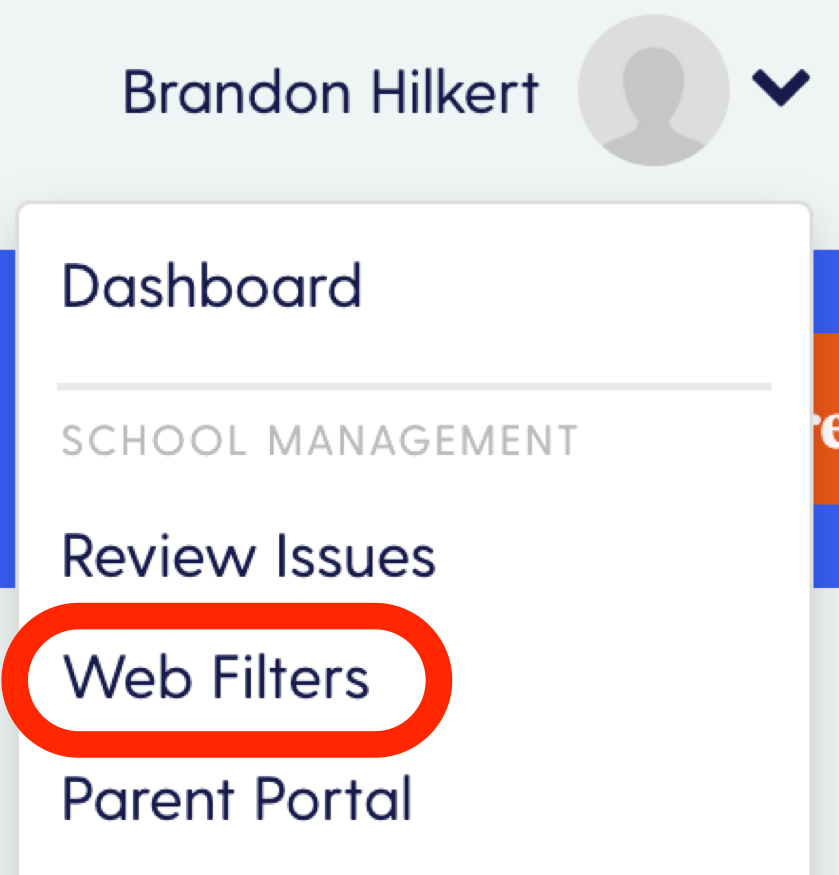Open Web Filters in school management
This screenshot has height=875, width=839.
215,677
